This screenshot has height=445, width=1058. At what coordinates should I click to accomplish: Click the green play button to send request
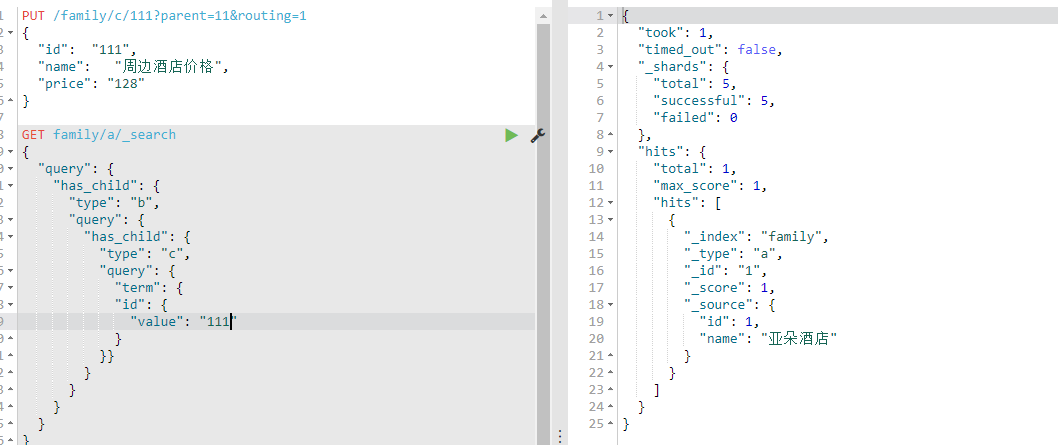click(x=511, y=135)
